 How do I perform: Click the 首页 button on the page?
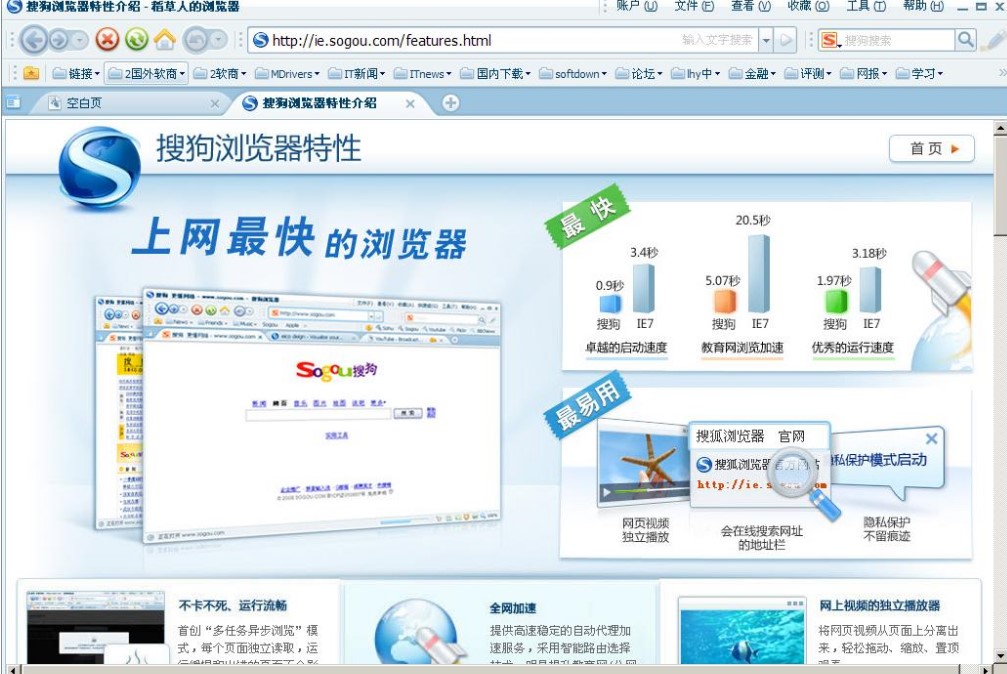point(931,148)
